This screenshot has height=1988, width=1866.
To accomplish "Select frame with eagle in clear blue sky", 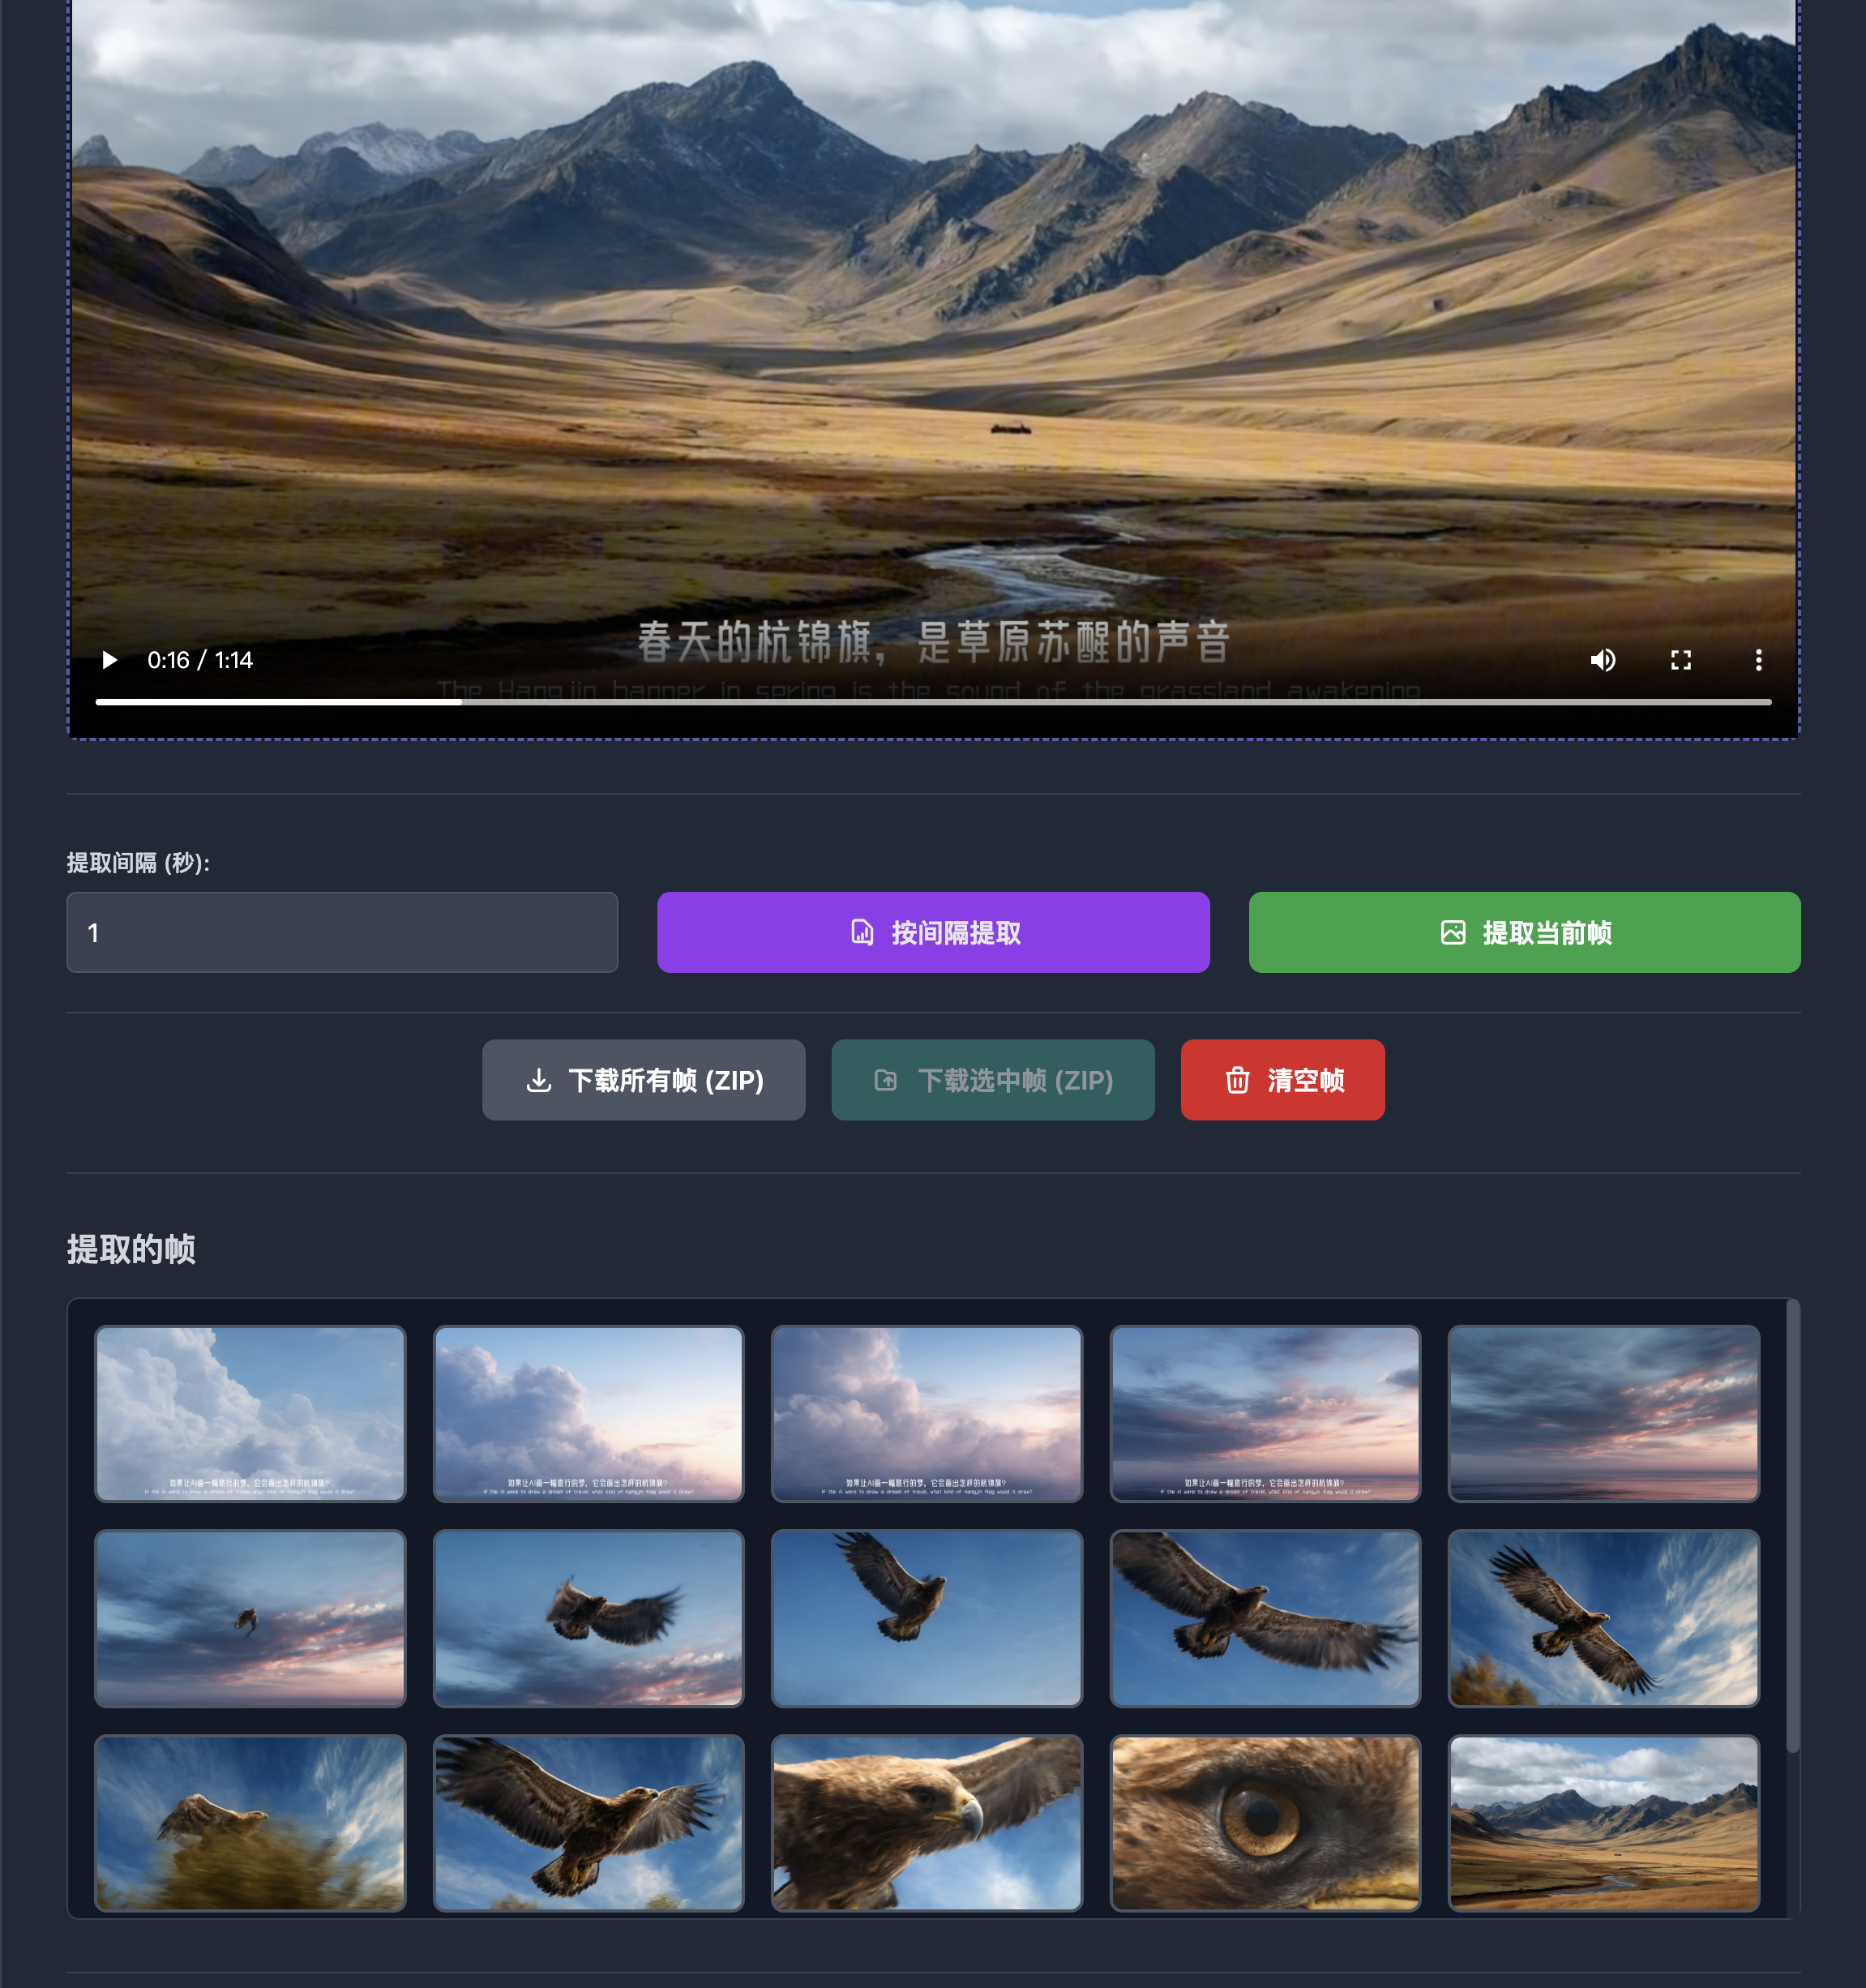I will 927,1618.
